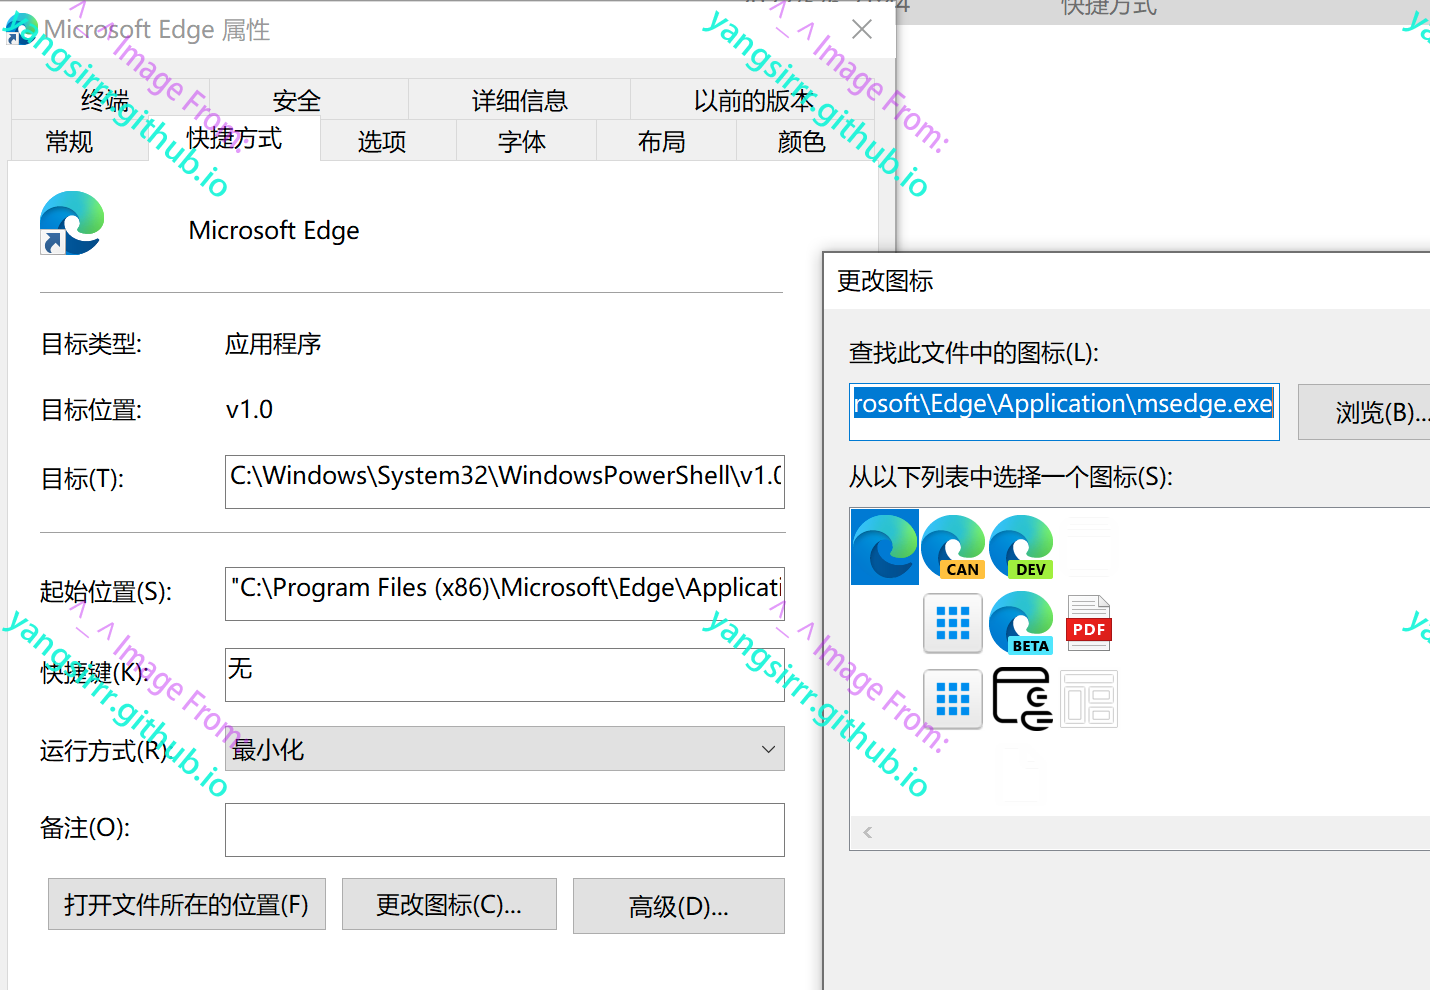Image resolution: width=1430 pixels, height=990 pixels.
Task: Click 打开文件所在的位置(F) button
Action: [187, 904]
